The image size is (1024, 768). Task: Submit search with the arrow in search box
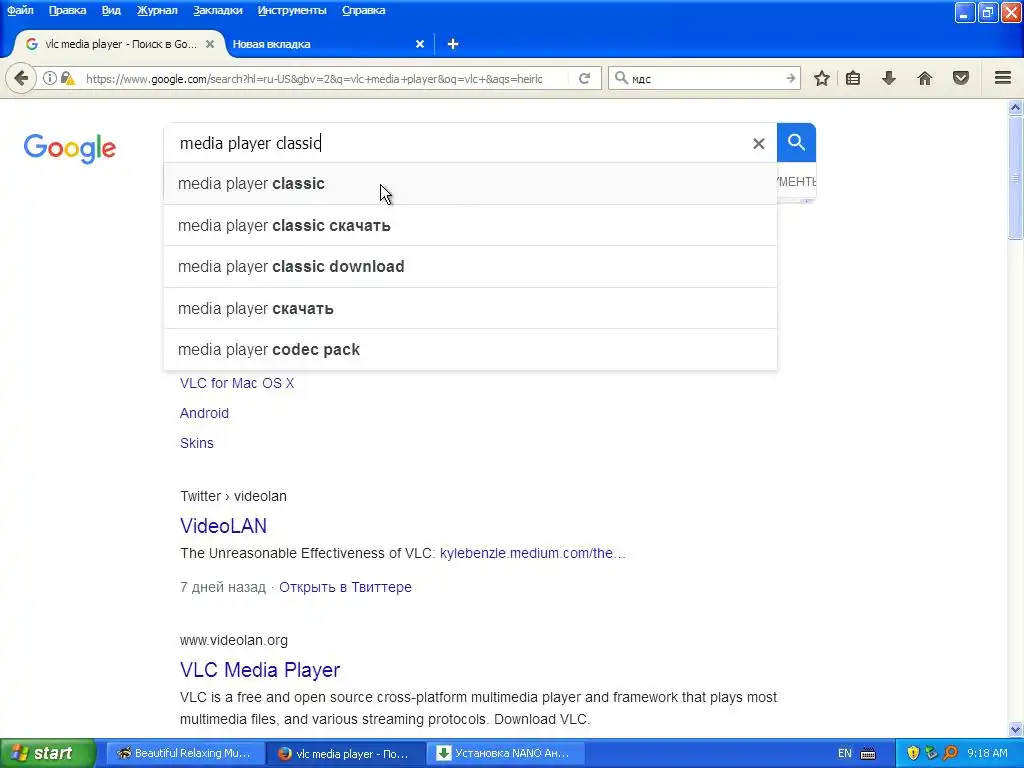pyautogui.click(x=790, y=78)
